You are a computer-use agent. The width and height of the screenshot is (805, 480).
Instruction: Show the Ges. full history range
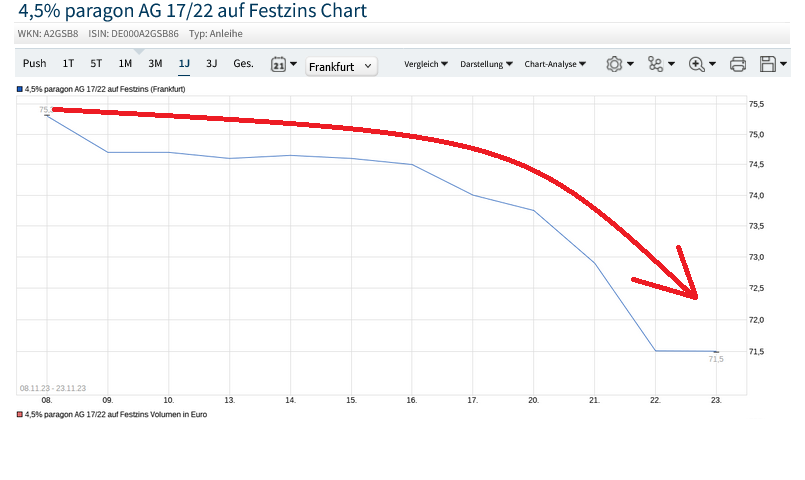[243, 63]
